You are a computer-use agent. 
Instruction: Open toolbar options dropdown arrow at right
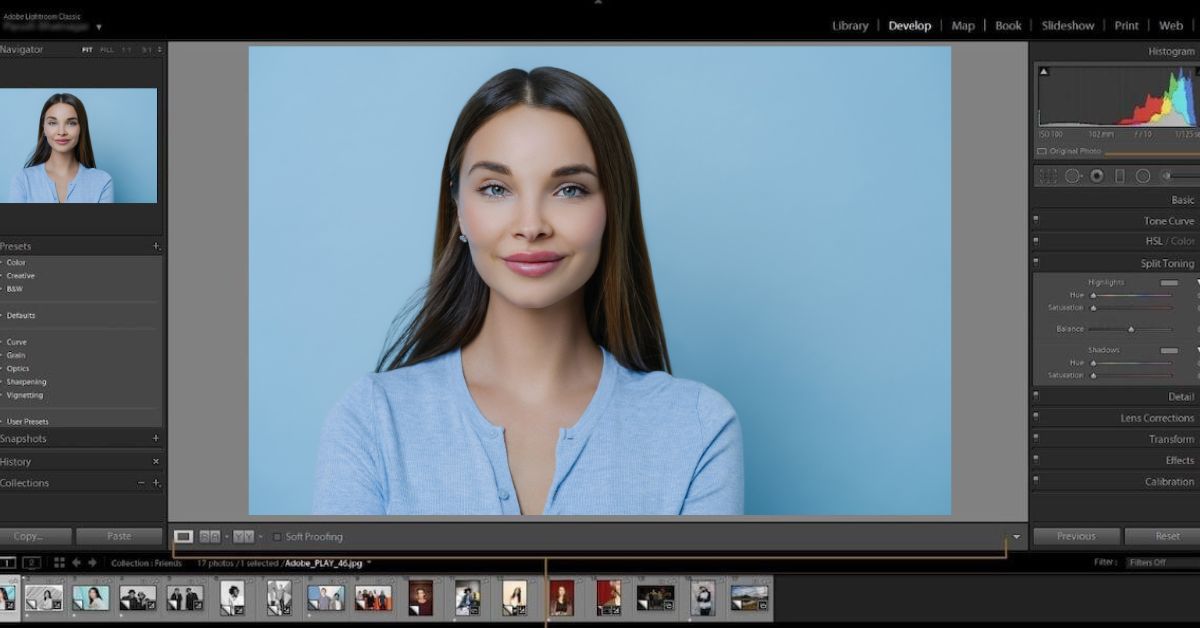click(1017, 537)
